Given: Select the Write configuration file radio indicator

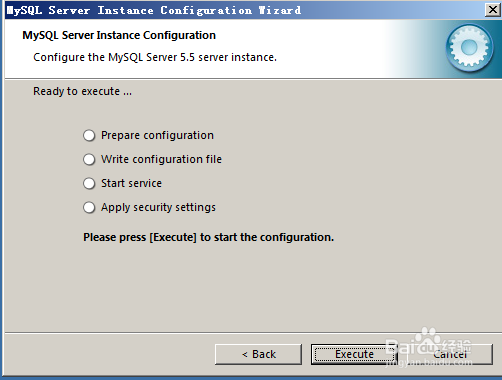Looking at the screenshot, I should pos(89,160).
